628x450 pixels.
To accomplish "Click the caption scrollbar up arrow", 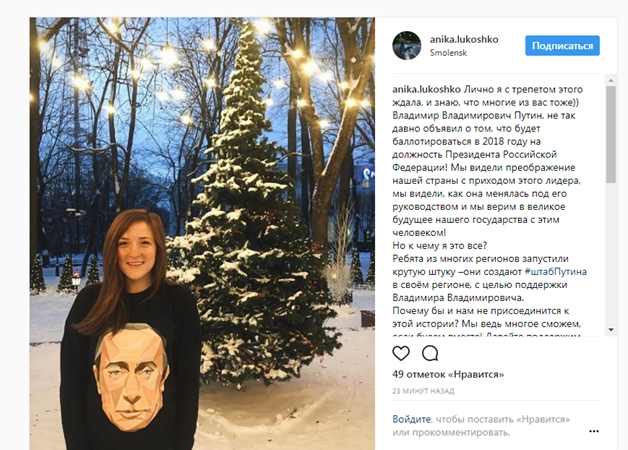I will coord(611,80).
